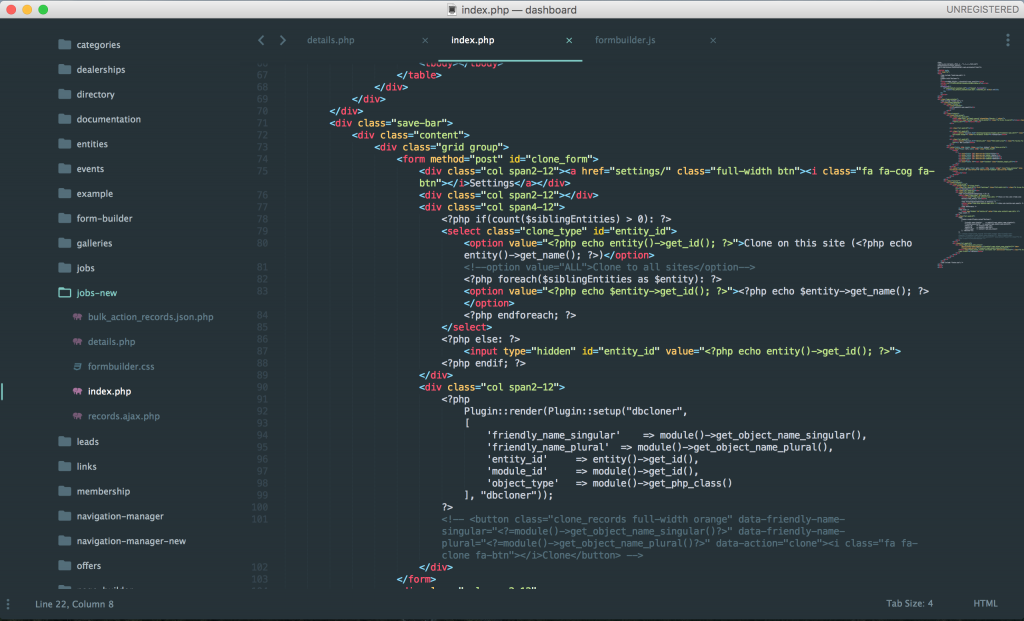
Task: Close the details.php tab
Action: (425, 41)
